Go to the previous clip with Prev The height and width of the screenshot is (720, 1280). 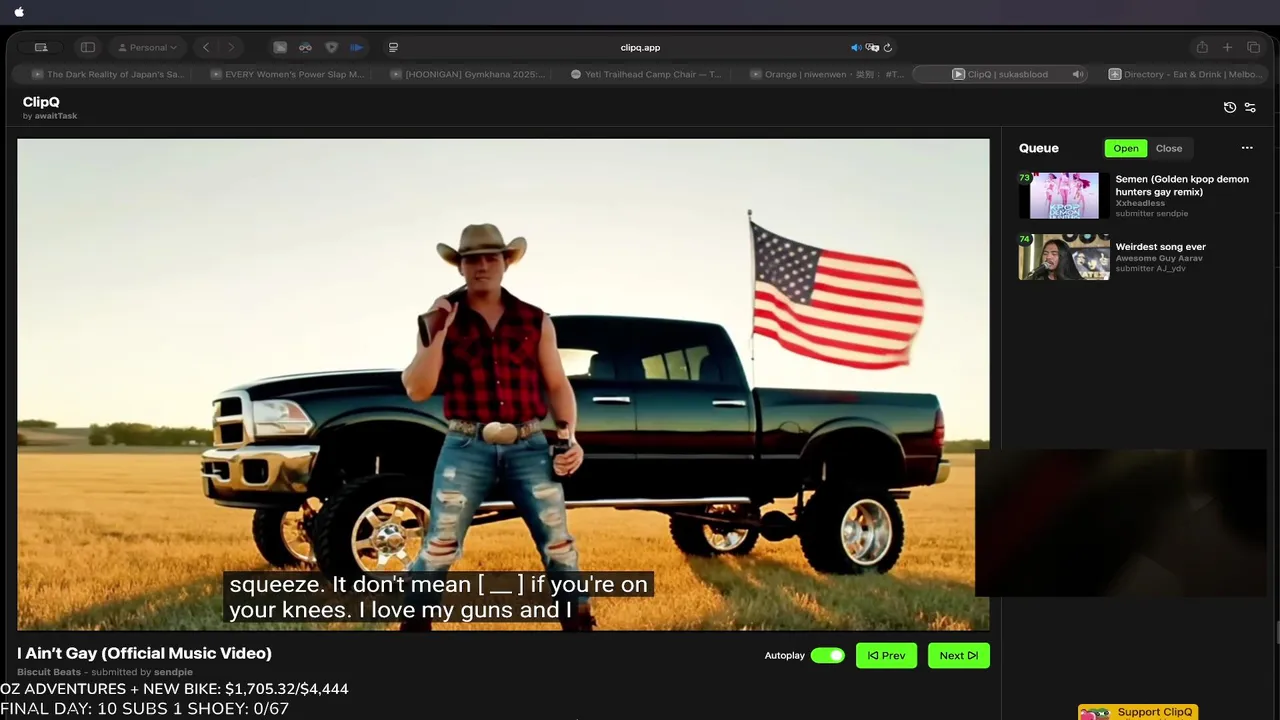(x=886, y=656)
